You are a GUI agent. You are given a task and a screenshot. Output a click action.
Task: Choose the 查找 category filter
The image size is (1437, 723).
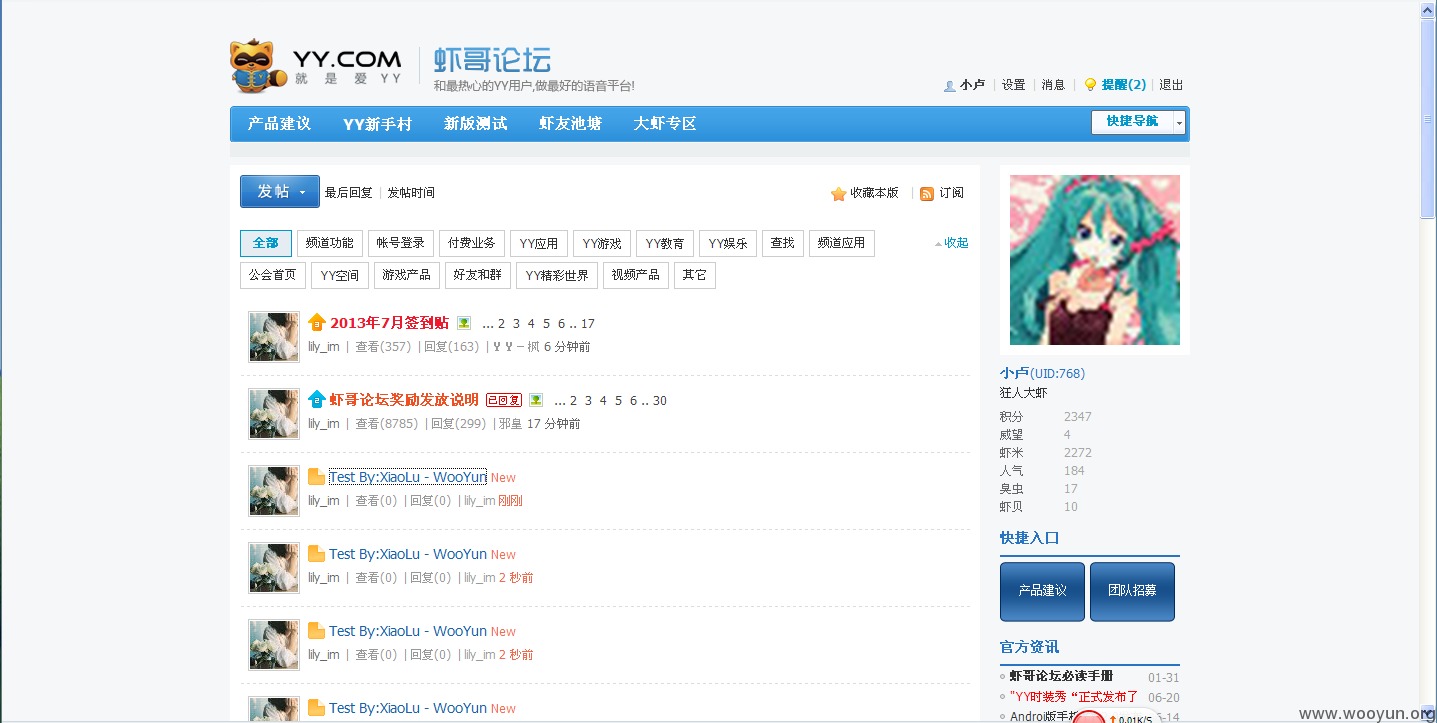(x=783, y=243)
